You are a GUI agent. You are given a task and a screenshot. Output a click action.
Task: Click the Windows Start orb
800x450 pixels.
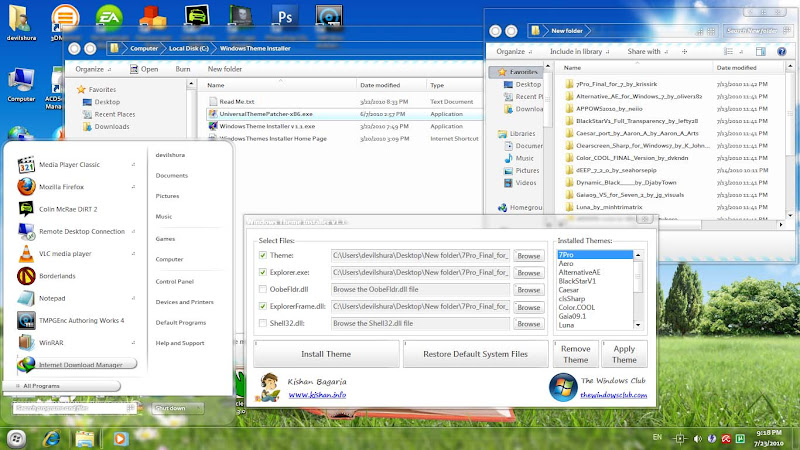coord(17,437)
